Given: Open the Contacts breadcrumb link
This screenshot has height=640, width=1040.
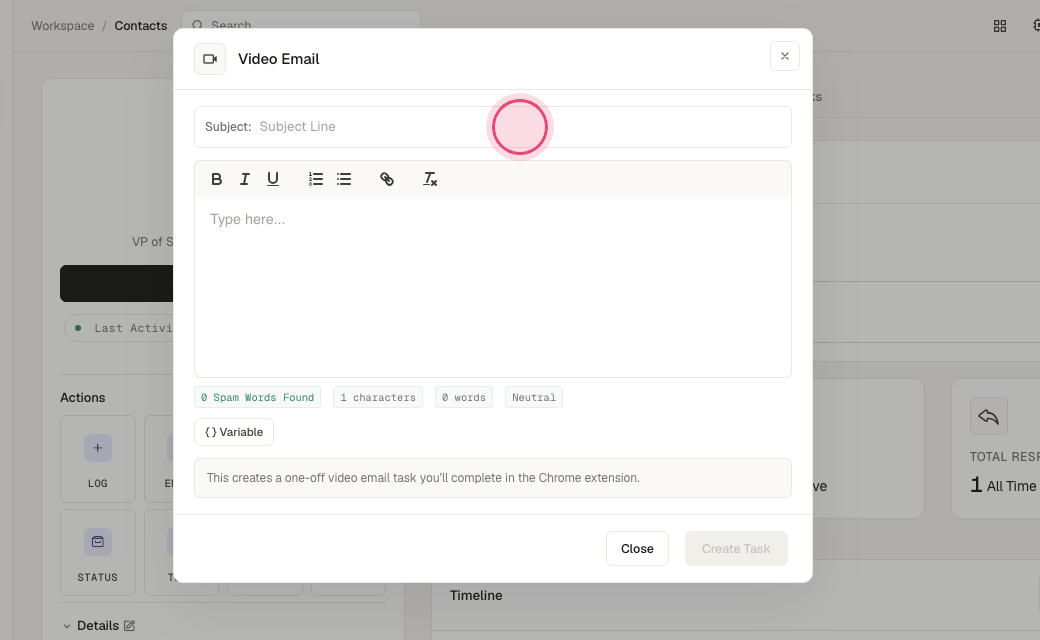Looking at the screenshot, I should coord(141,26).
